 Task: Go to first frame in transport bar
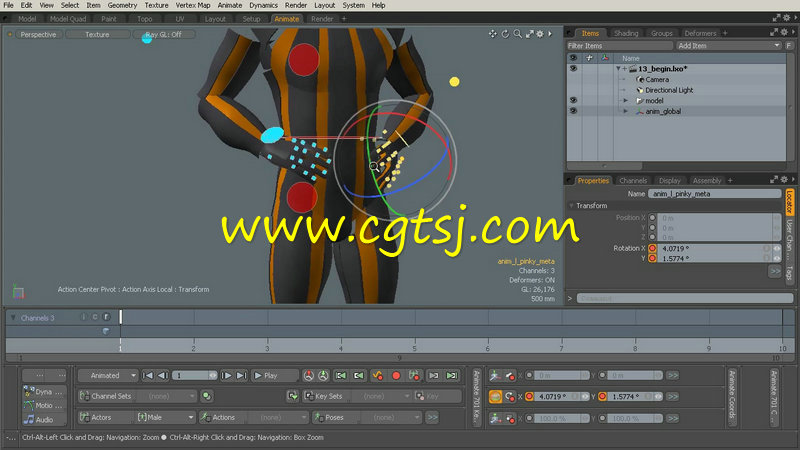click(147, 376)
